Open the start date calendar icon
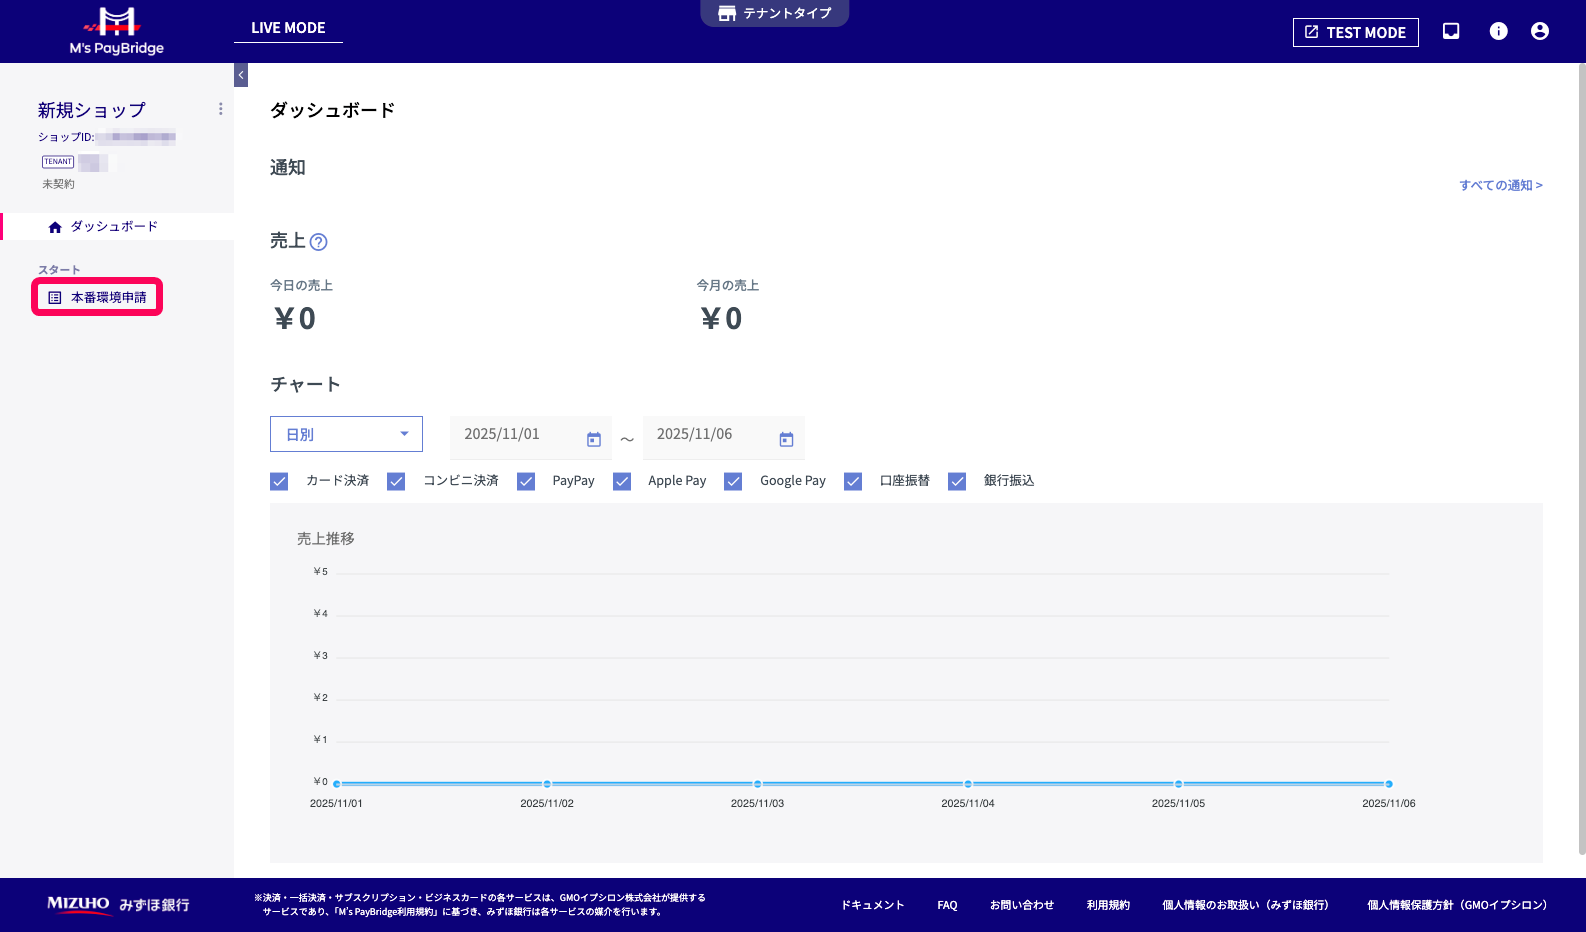The height and width of the screenshot is (932, 1586). coord(594,439)
